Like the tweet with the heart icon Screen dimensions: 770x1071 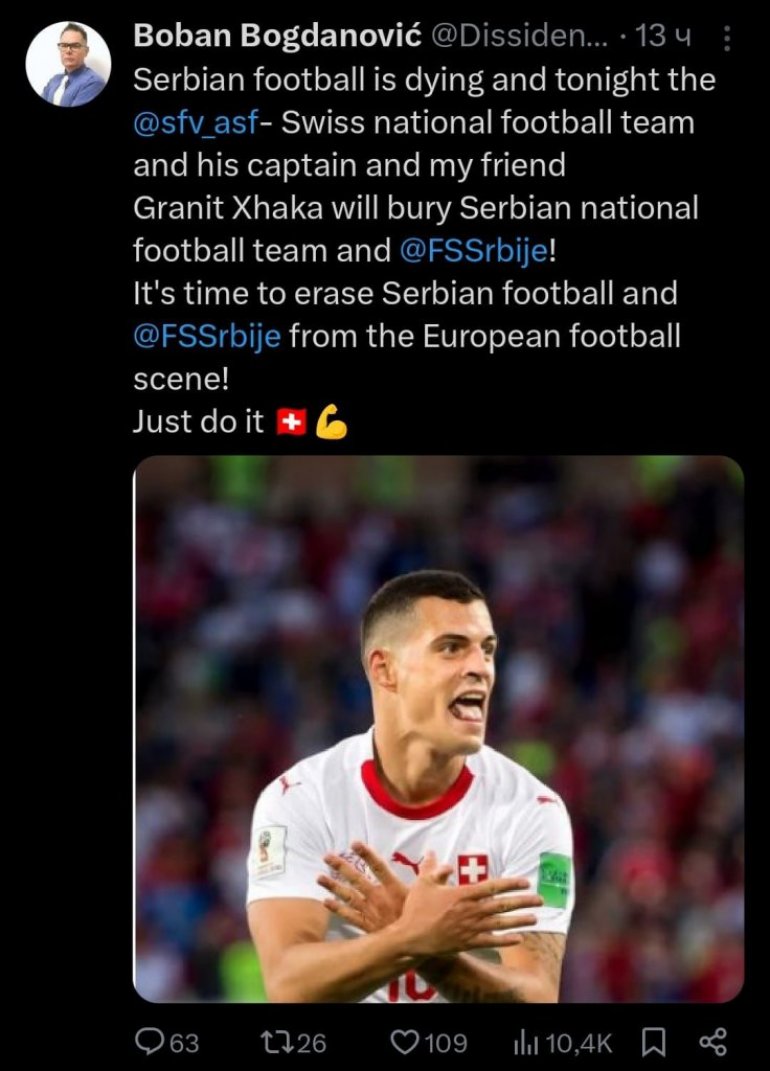pyautogui.click(x=404, y=1042)
